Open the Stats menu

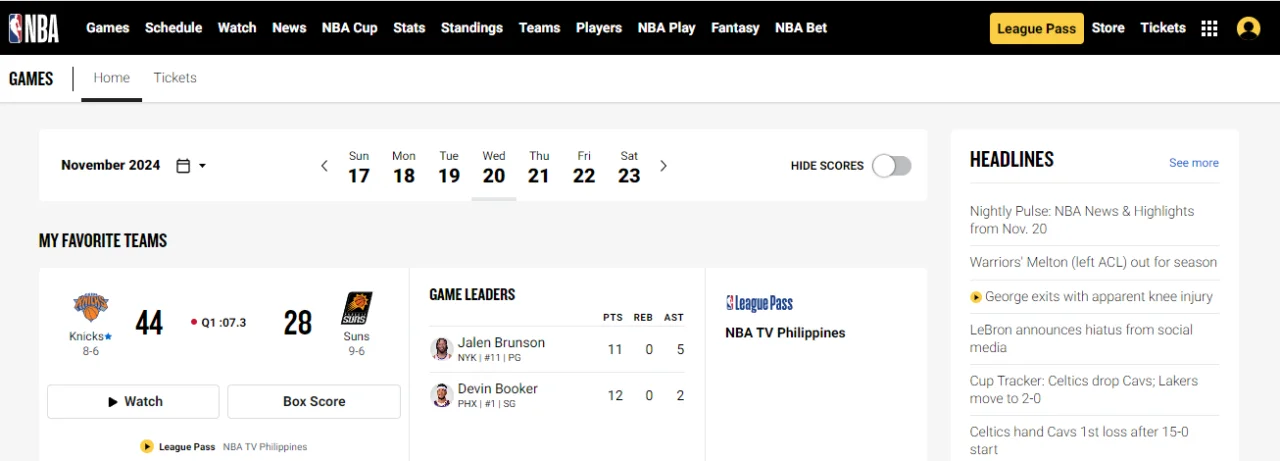tap(409, 28)
